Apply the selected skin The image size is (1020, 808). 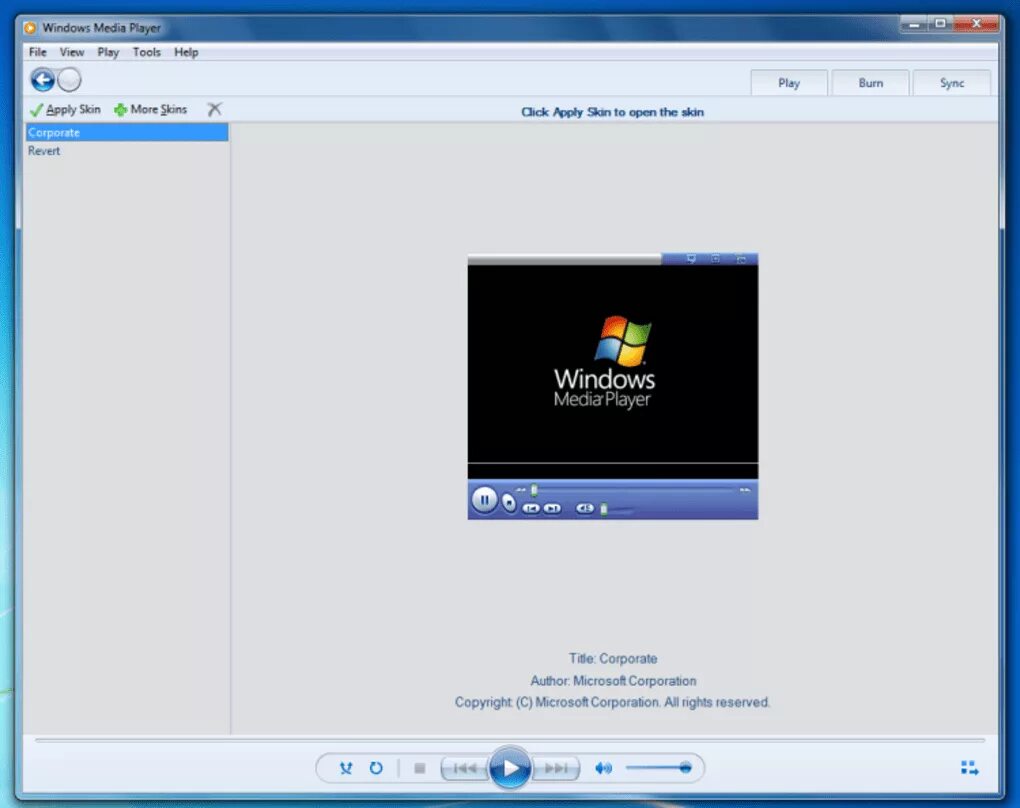[x=65, y=109]
